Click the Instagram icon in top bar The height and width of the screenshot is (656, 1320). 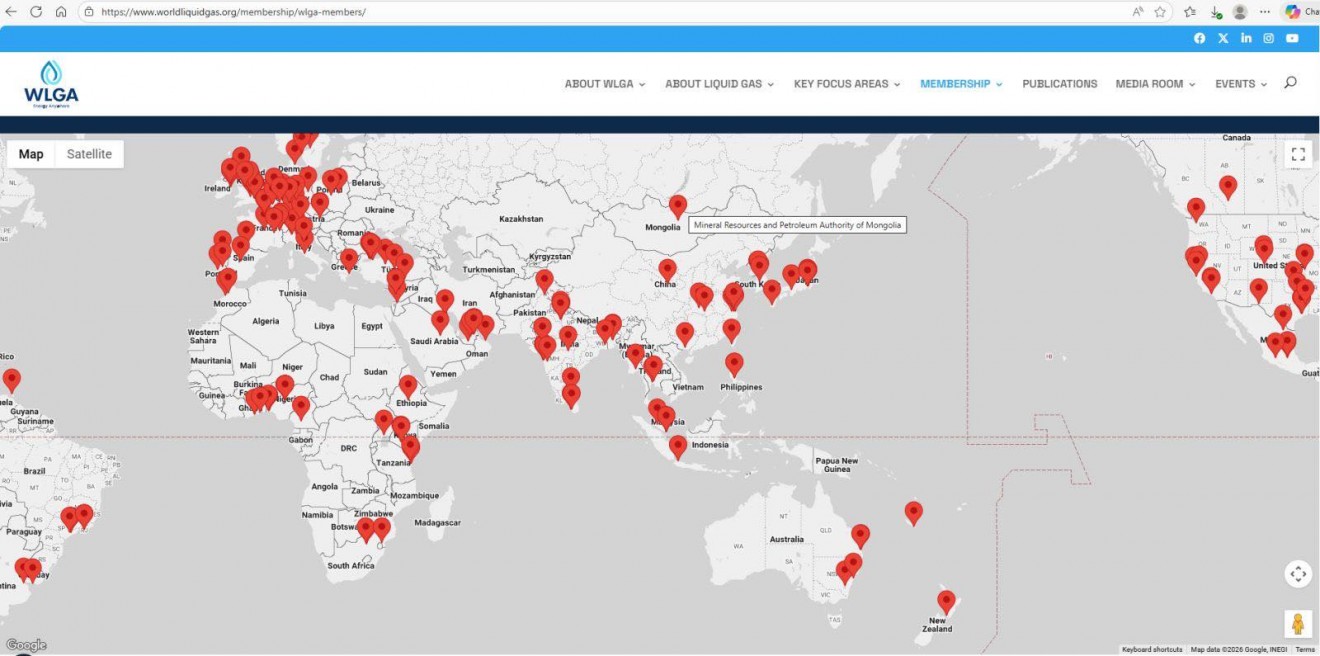point(1269,38)
